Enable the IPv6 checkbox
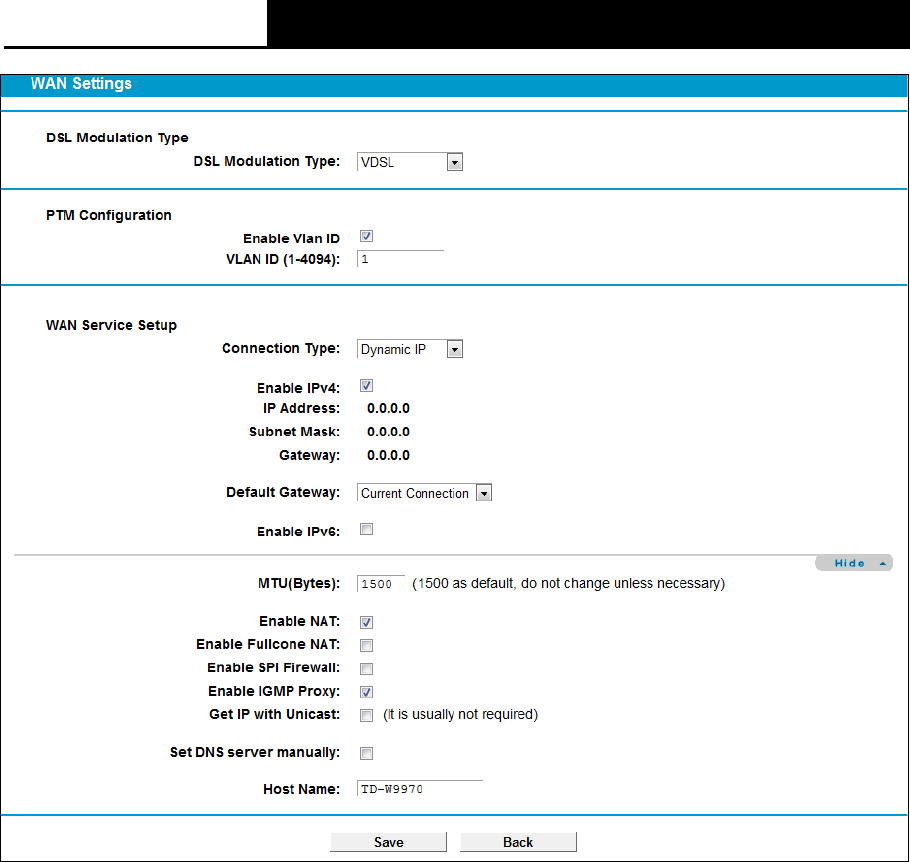 [366, 529]
